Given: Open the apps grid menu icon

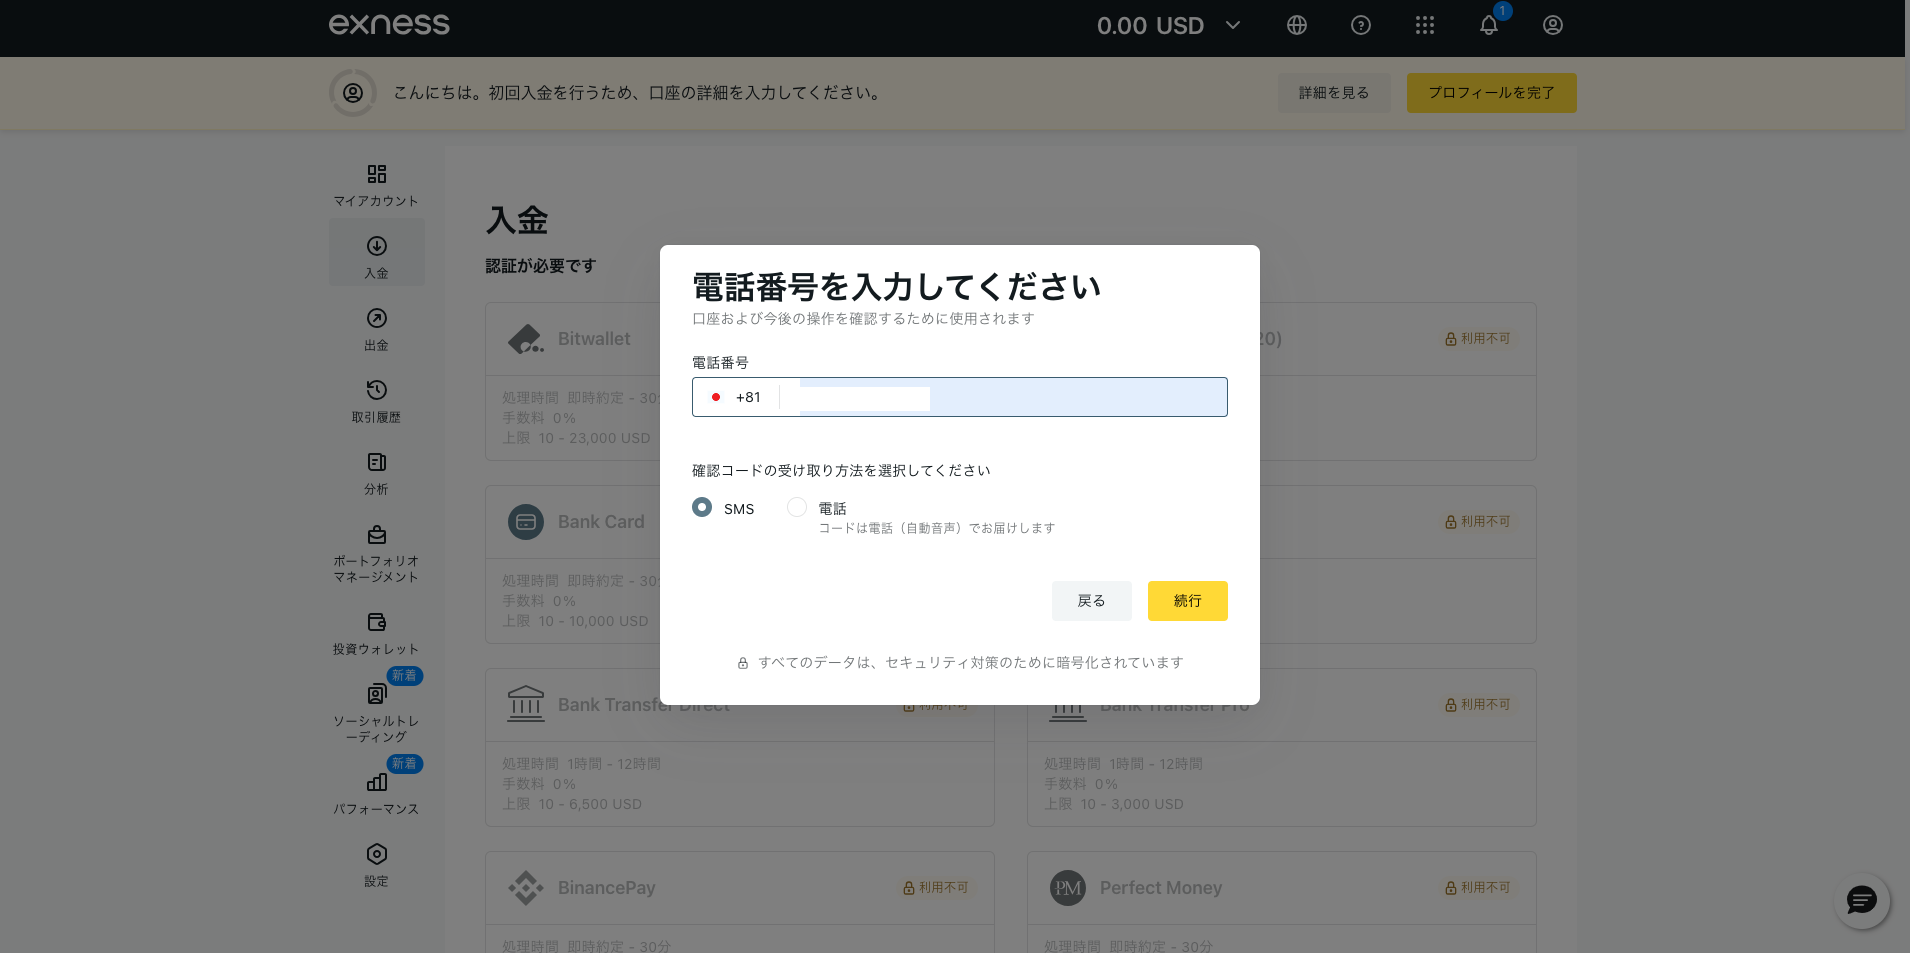Looking at the screenshot, I should pos(1424,26).
